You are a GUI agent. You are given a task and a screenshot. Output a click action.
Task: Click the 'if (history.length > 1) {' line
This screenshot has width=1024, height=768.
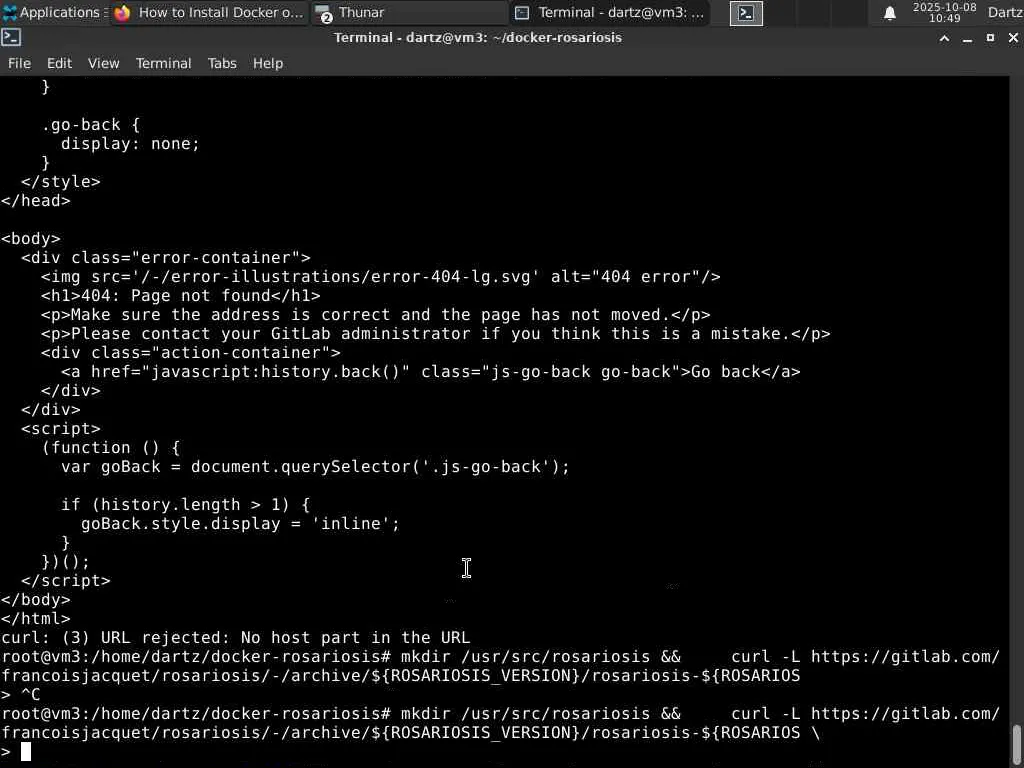coord(185,505)
